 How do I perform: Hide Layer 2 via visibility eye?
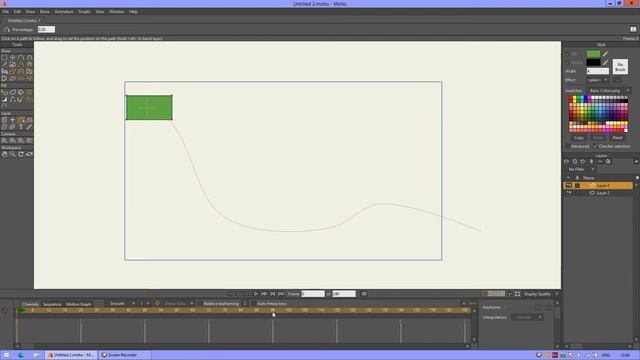point(568,193)
